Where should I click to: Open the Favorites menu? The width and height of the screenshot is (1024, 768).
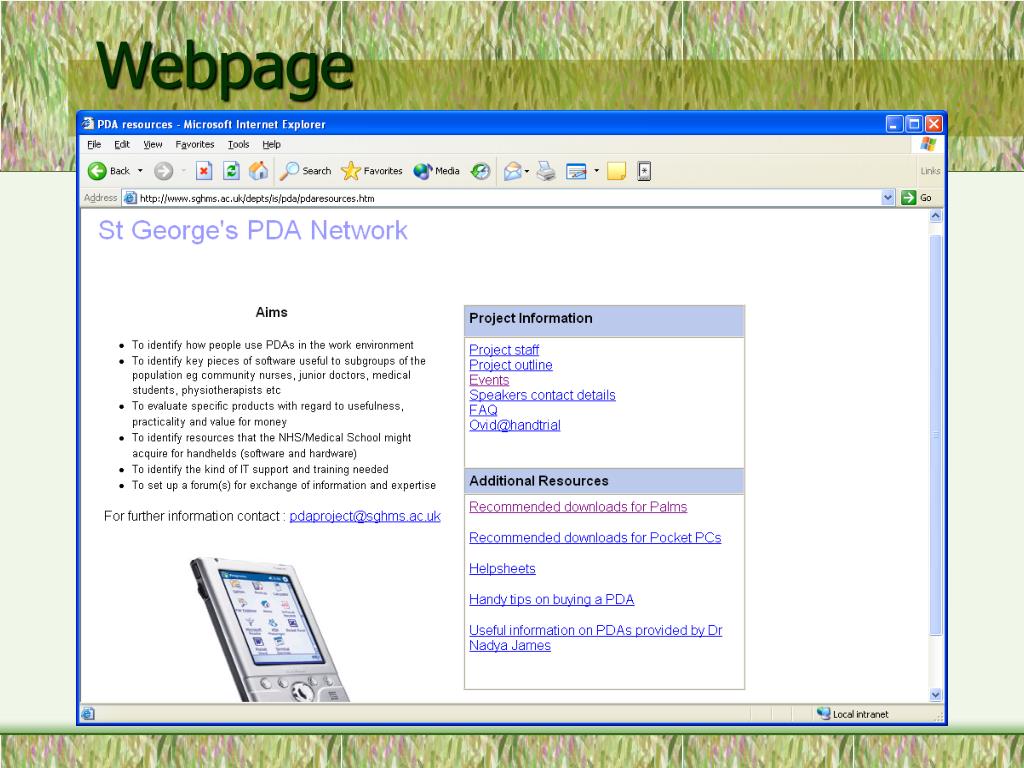coord(195,144)
